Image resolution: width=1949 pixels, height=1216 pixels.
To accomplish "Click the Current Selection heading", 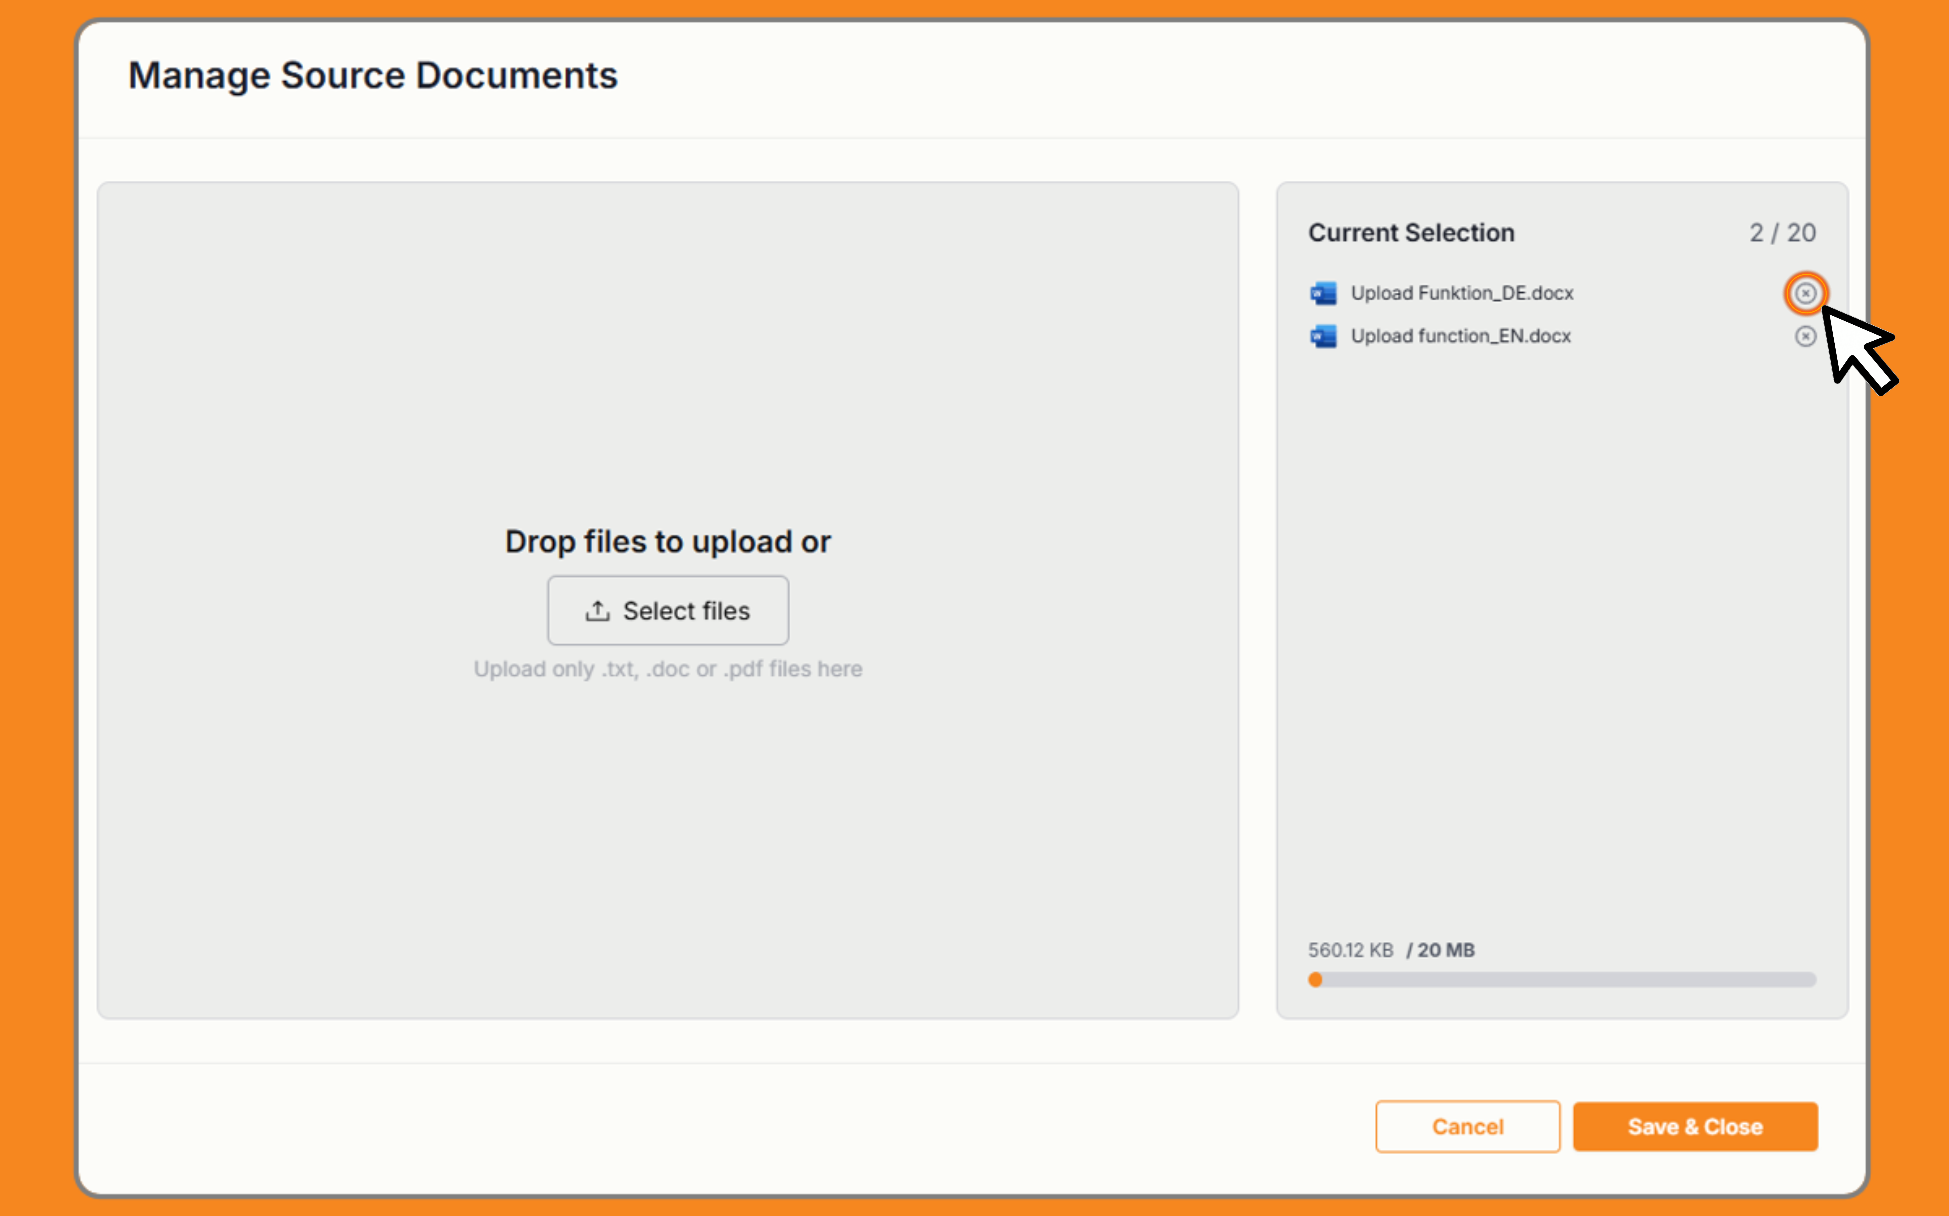I will pyautogui.click(x=1411, y=233).
